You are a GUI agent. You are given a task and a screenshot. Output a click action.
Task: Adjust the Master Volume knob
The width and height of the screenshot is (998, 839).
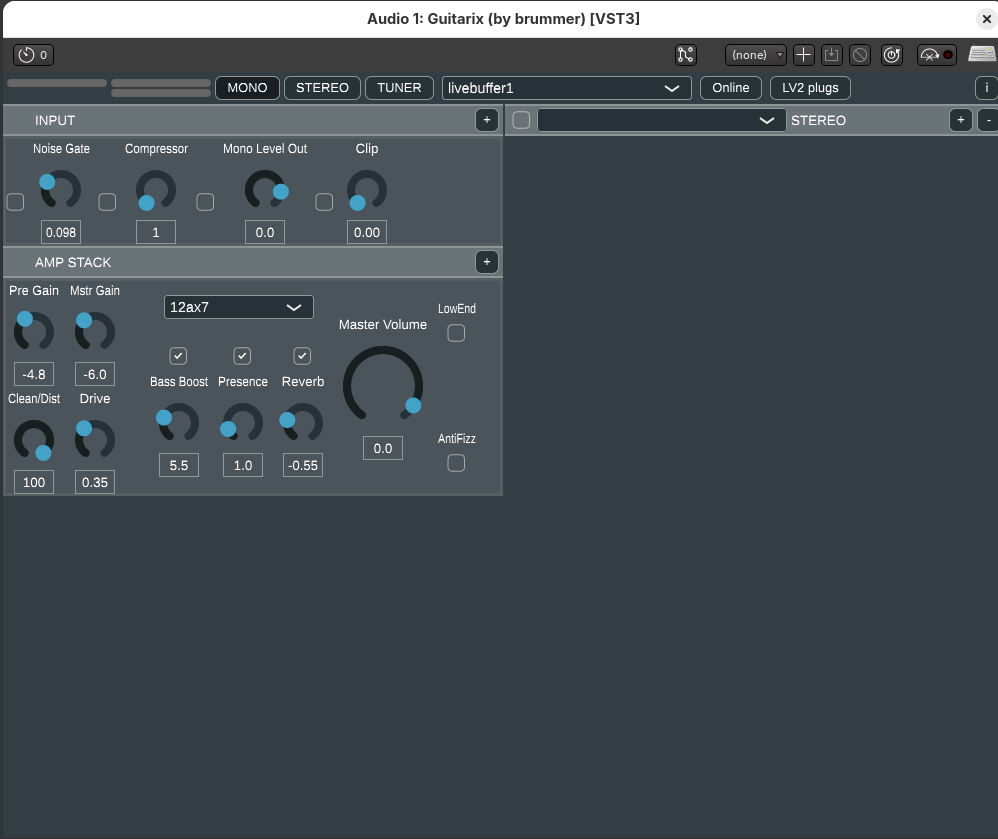pyautogui.click(x=383, y=384)
